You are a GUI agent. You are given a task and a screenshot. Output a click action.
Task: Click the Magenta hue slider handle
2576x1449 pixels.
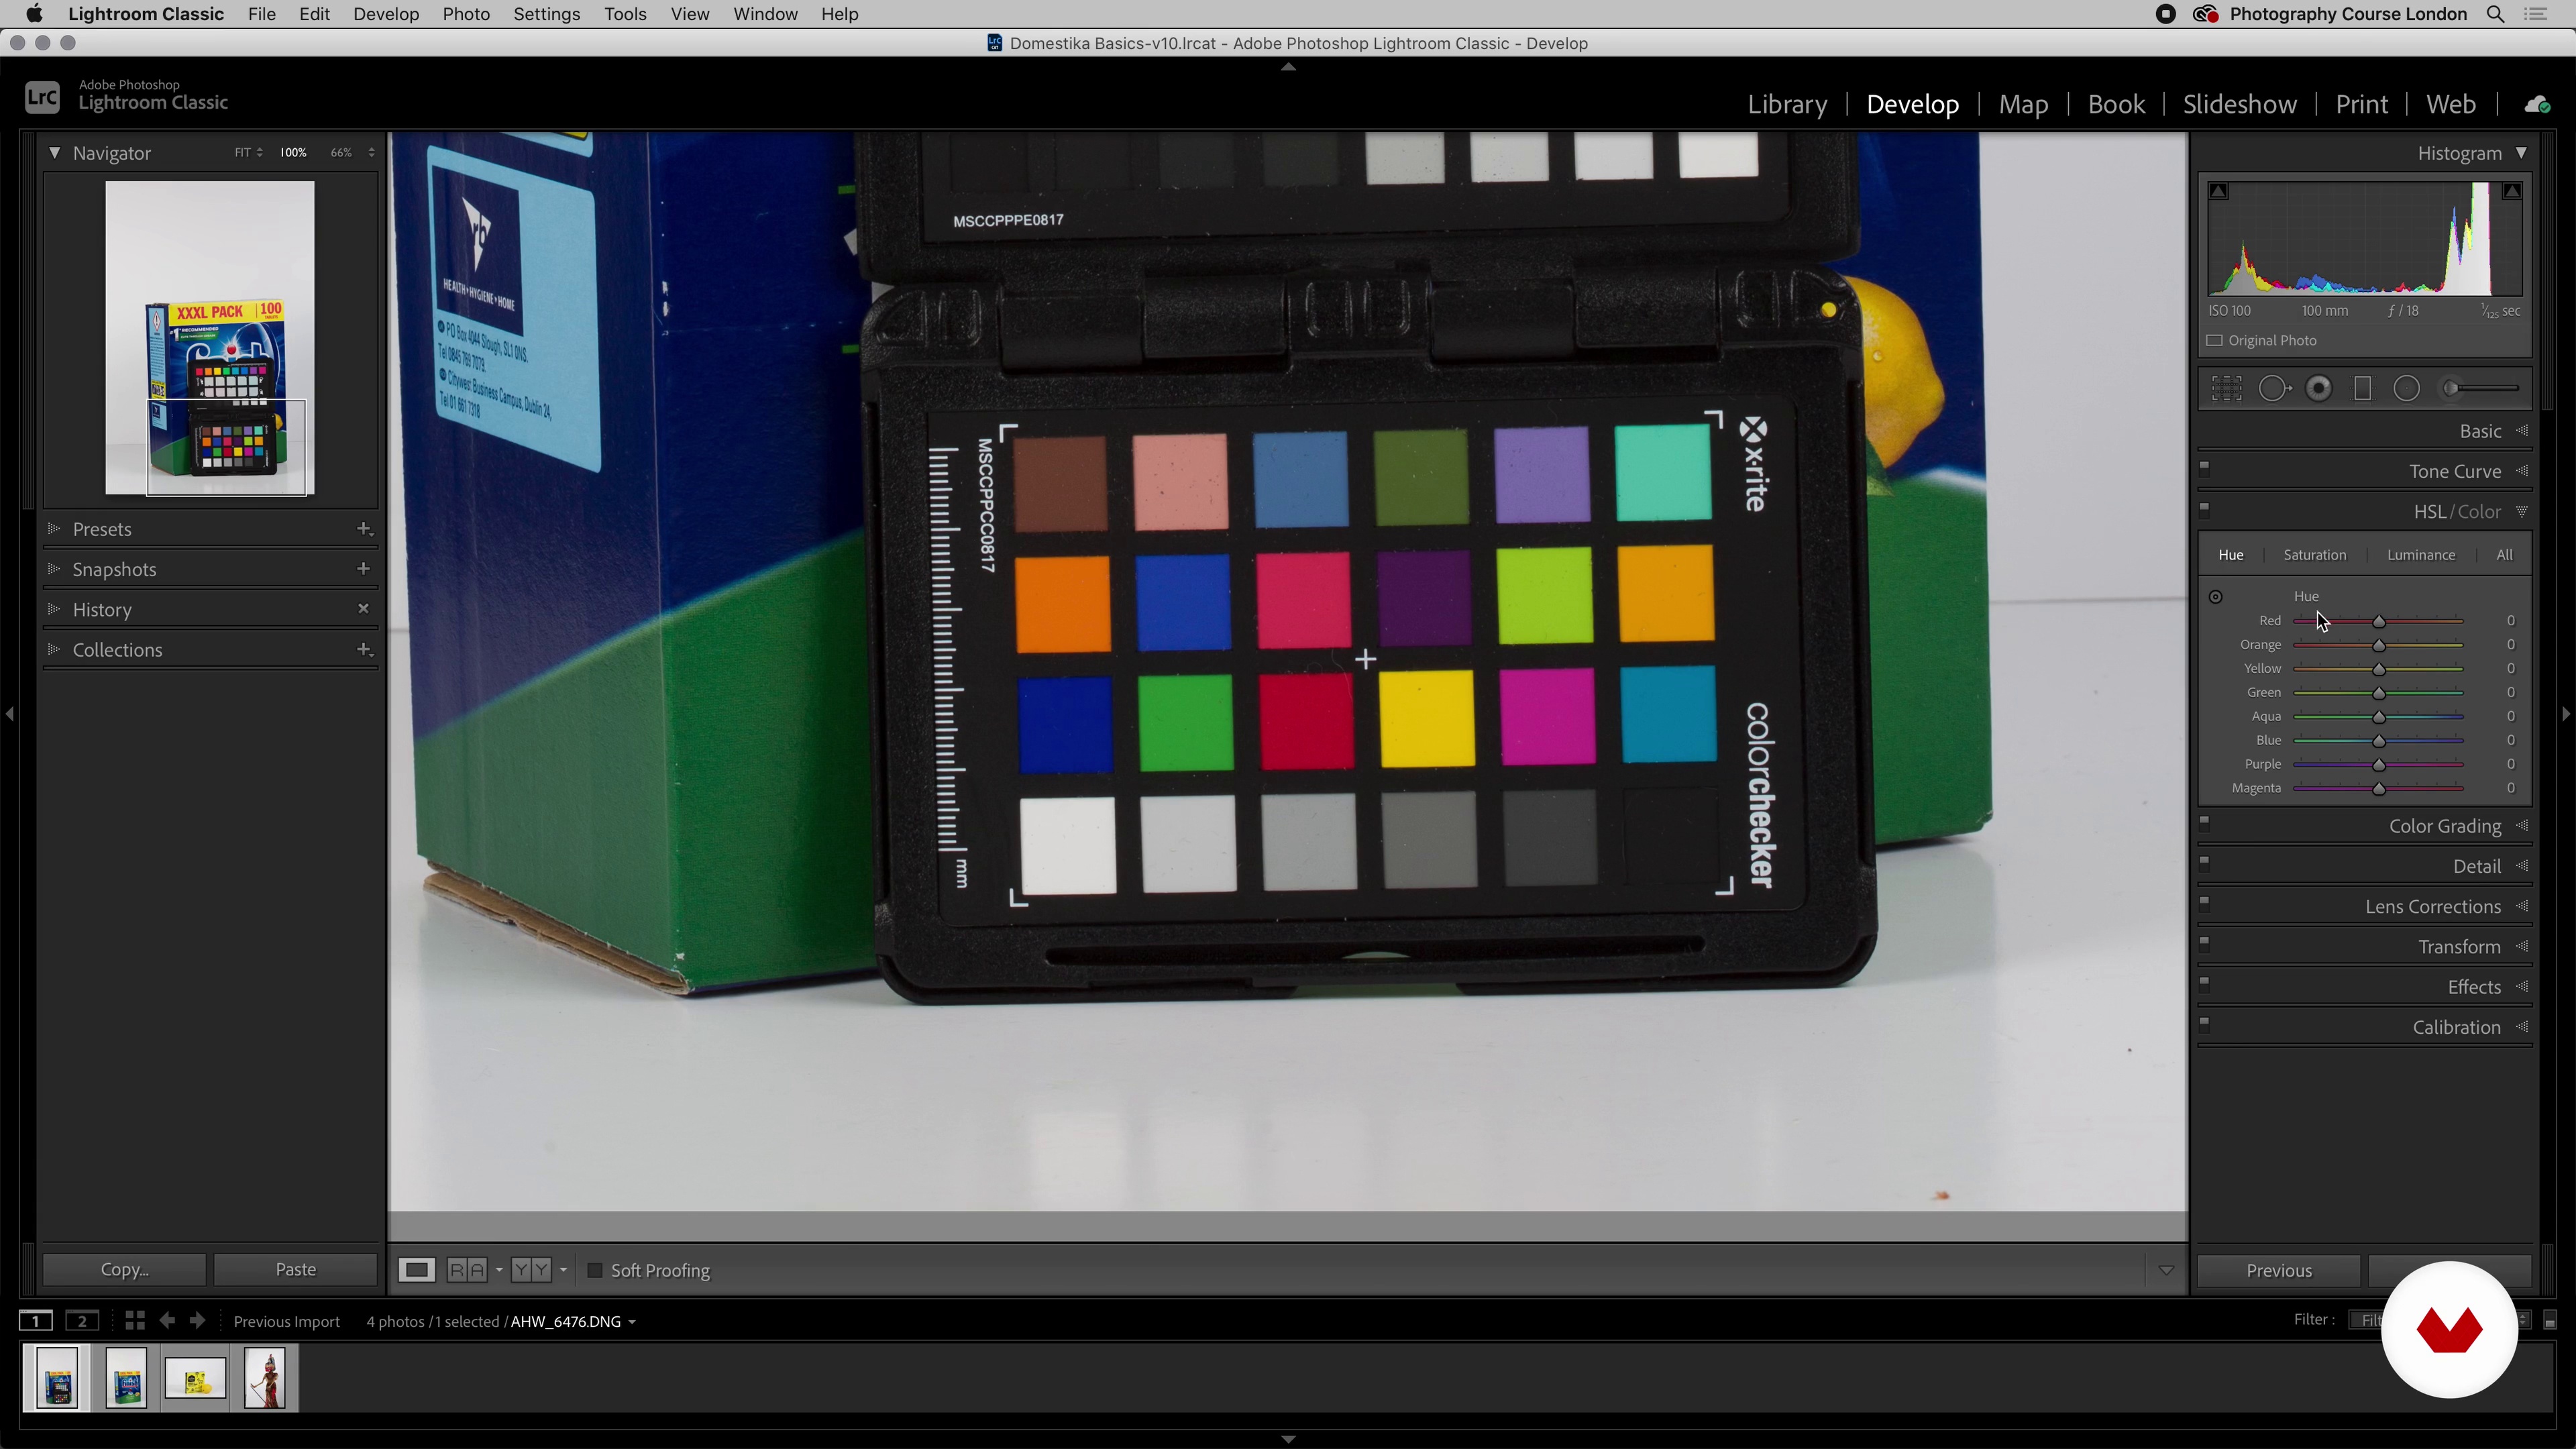[x=2379, y=789]
